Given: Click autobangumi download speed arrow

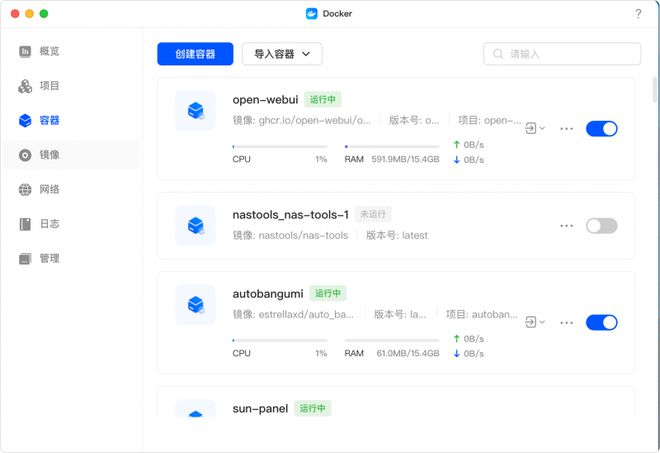Looking at the screenshot, I should 456,354.
